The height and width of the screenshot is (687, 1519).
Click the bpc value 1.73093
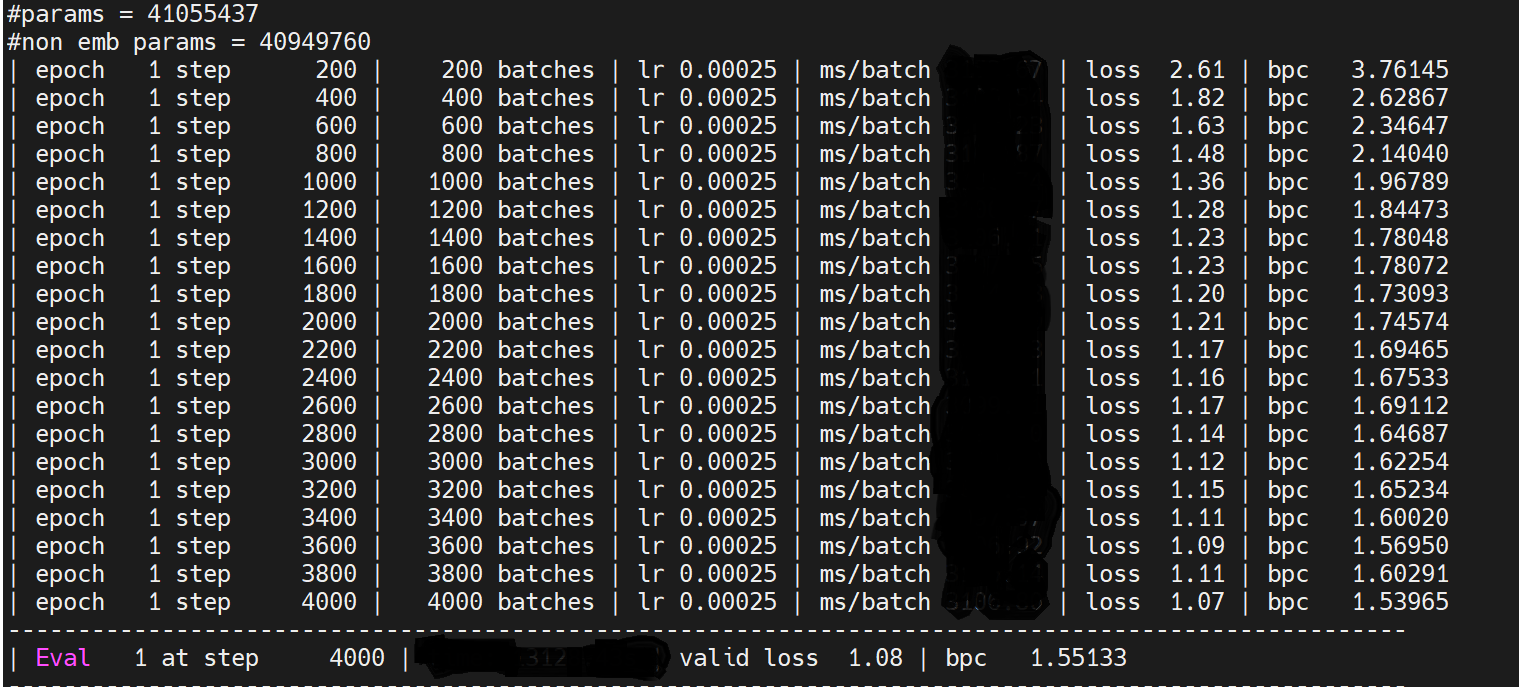[x=1399, y=294]
